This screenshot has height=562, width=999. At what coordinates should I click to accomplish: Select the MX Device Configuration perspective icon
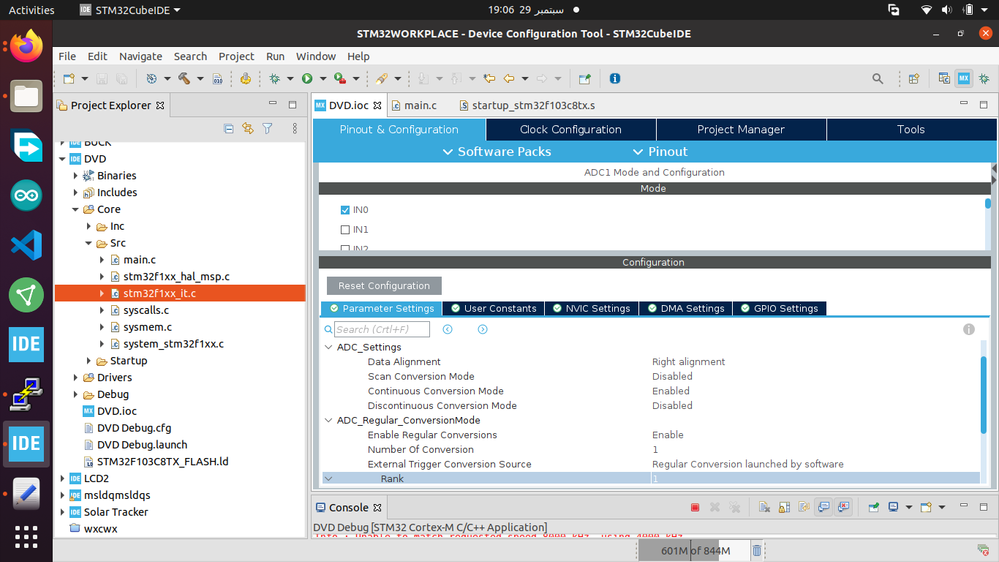pos(964,78)
